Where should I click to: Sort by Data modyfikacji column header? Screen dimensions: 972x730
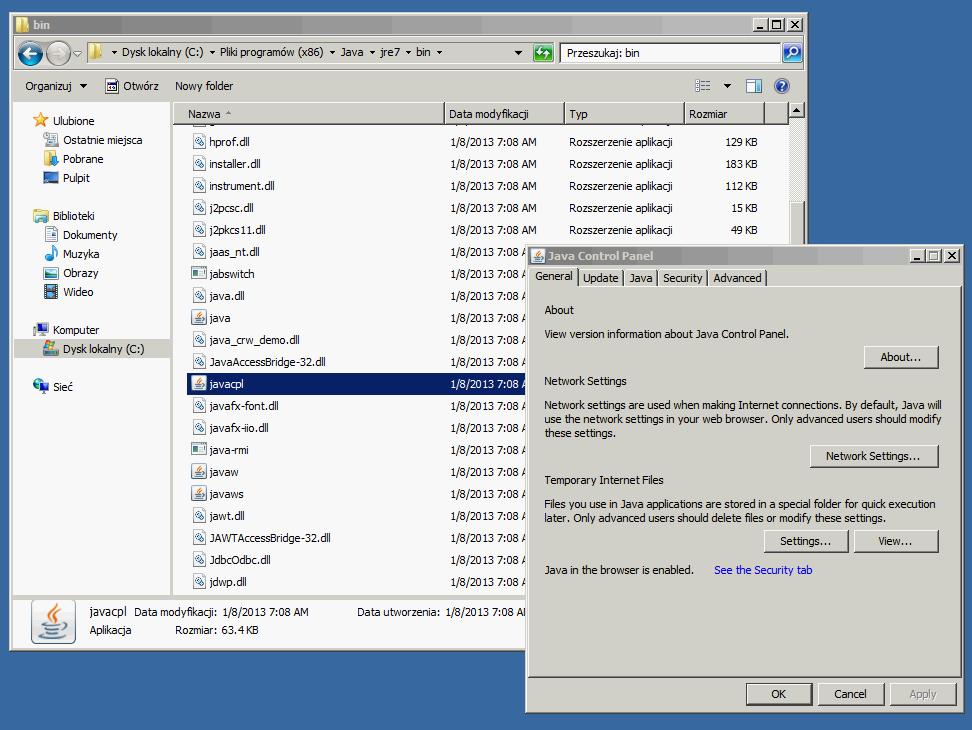504,114
